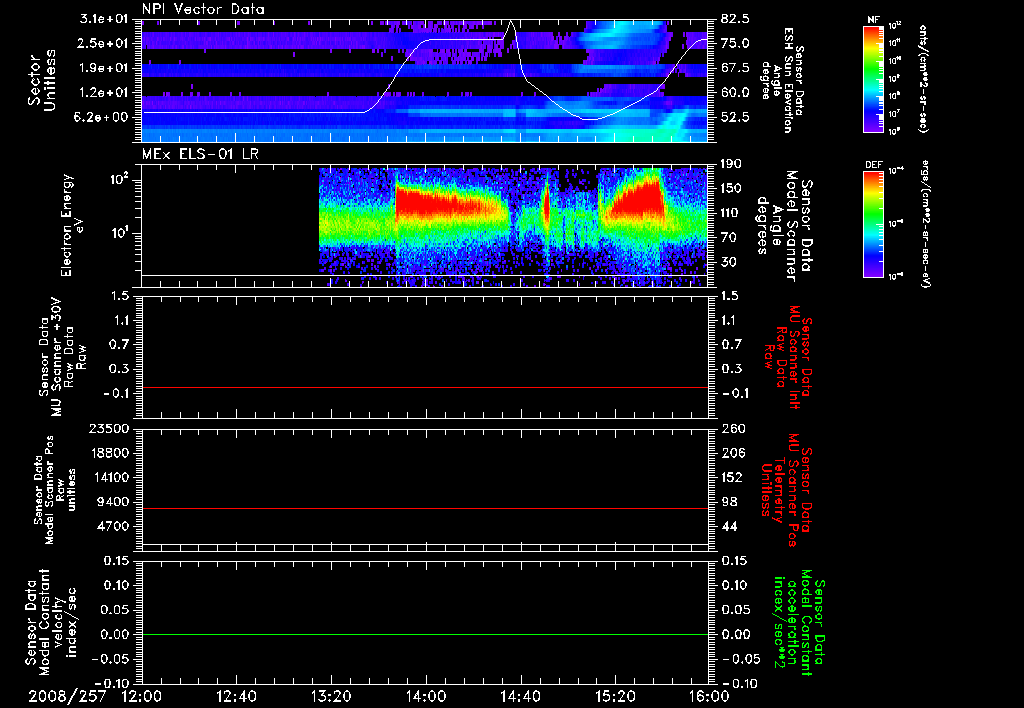Click the 'Model Scanner Angle degrees' right label
The width and height of the screenshot is (1024, 708).
point(786,226)
